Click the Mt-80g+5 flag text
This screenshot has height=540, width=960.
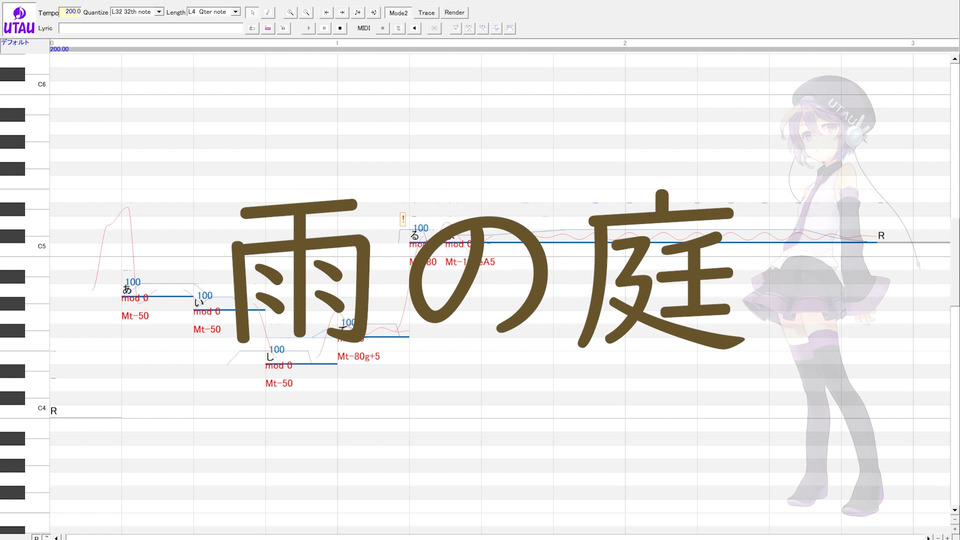tap(359, 356)
